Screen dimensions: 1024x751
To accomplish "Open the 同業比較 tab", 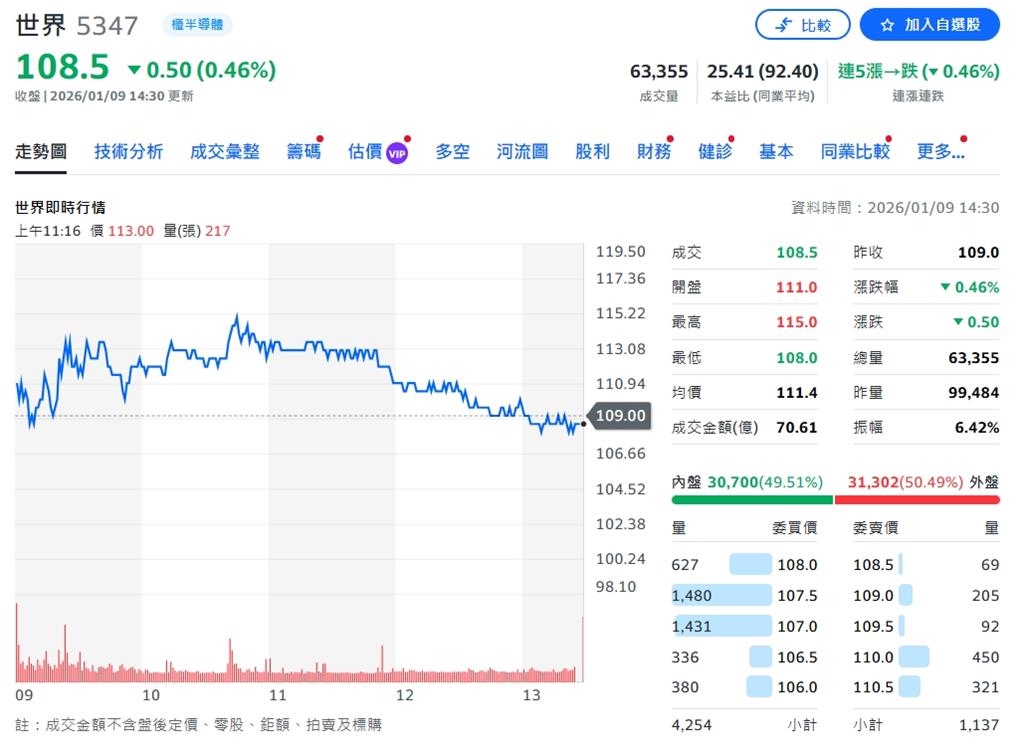I will [x=854, y=150].
